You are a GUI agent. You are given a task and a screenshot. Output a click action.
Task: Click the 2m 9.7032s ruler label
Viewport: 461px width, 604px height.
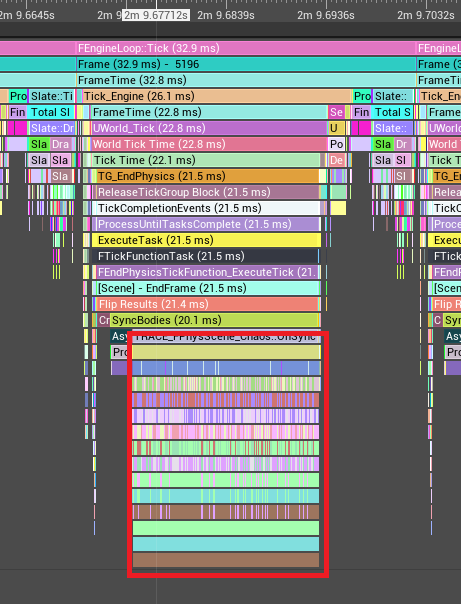[x=426, y=15]
